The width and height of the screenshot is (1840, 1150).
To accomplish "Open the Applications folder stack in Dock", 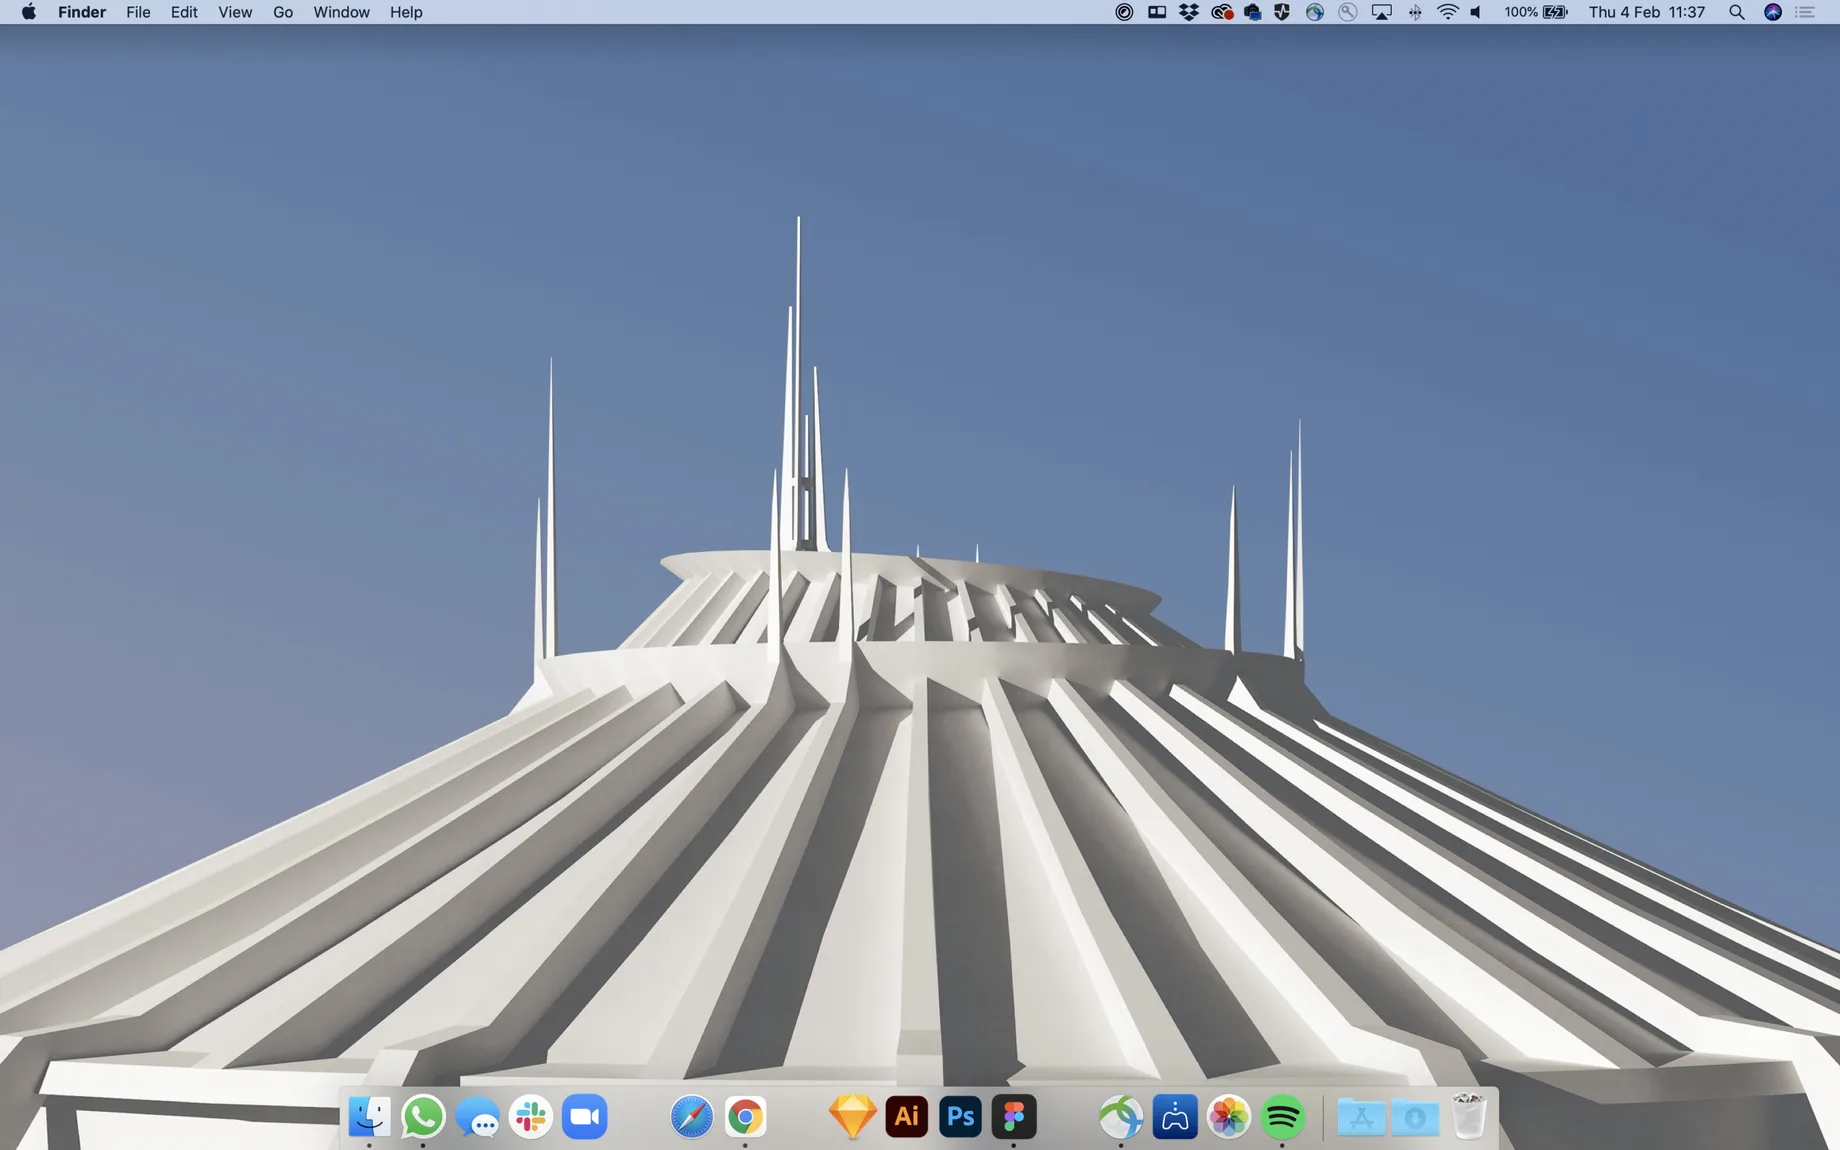I will (1361, 1116).
